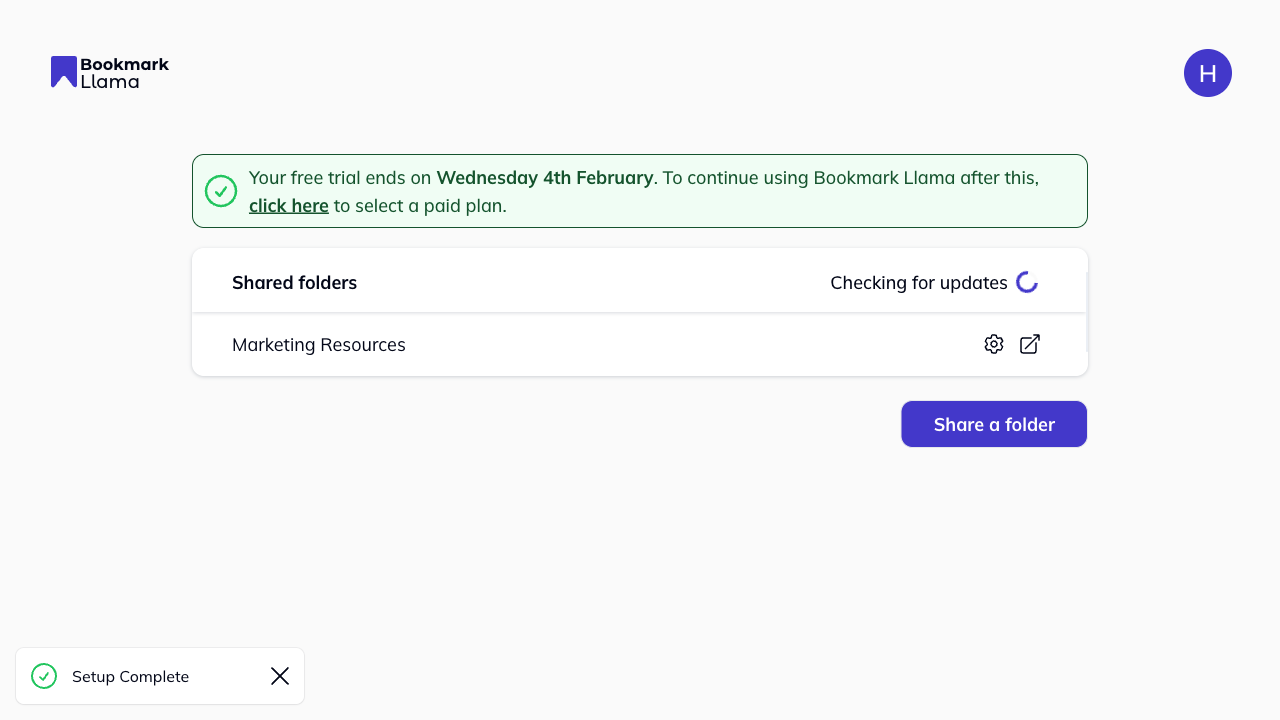Dismiss the Setup Complete notification
Image resolution: width=1280 pixels, height=720 pixels.
click(x=280, y=676)
